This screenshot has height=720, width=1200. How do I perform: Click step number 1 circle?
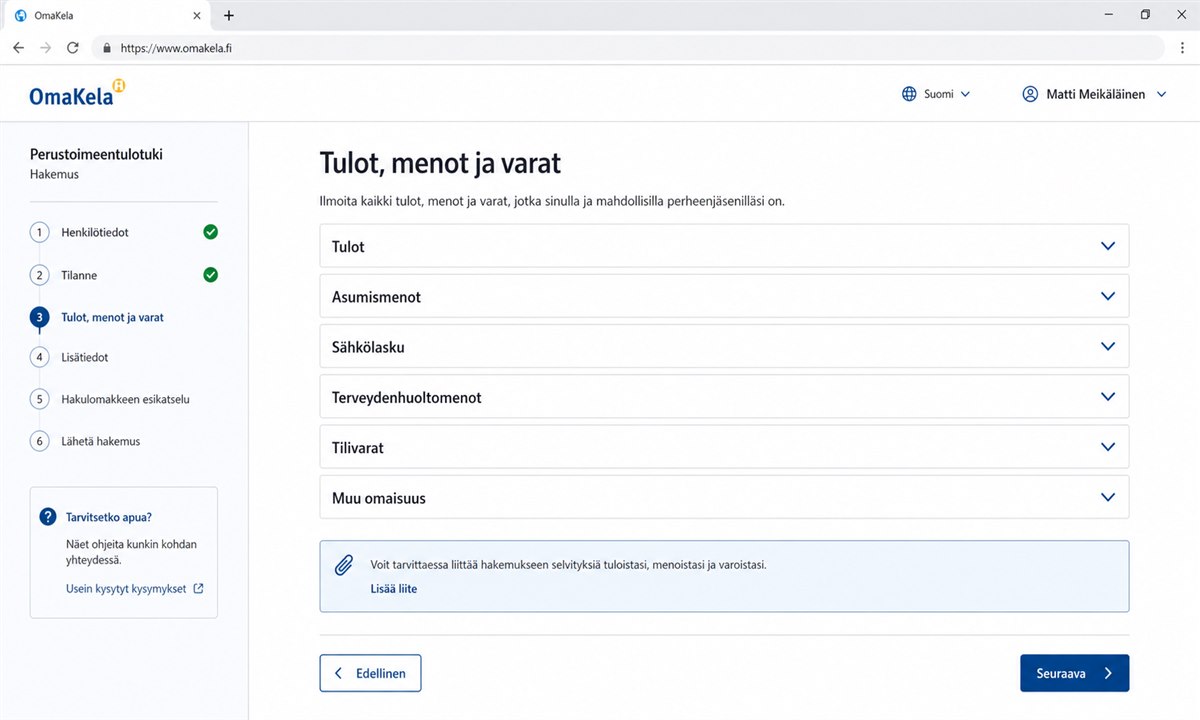(39, 232)
